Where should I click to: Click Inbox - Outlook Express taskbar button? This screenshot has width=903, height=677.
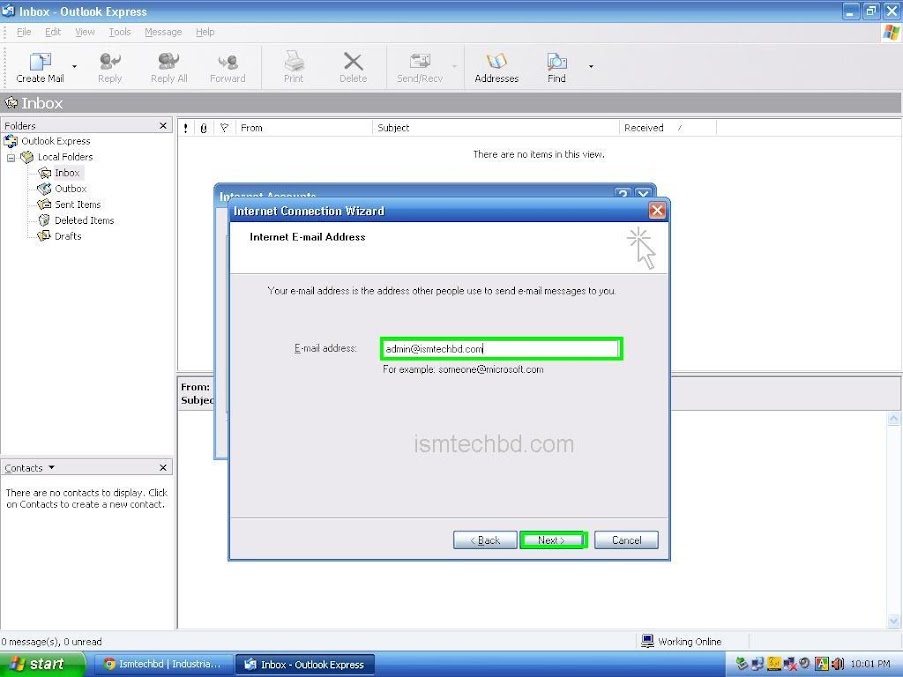(x=305, y=664)
